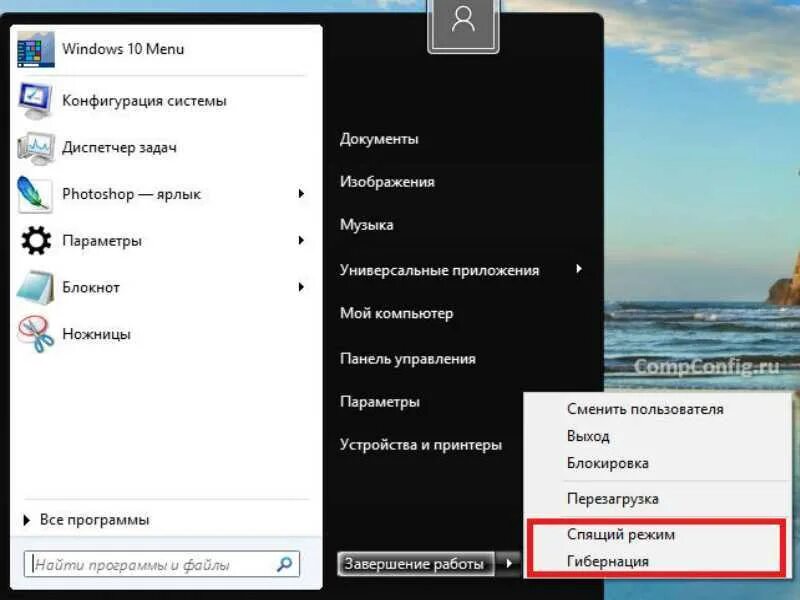Launch the Ножницы scissors icon
The image size is (800, 600).
click(x=36, y=334)
